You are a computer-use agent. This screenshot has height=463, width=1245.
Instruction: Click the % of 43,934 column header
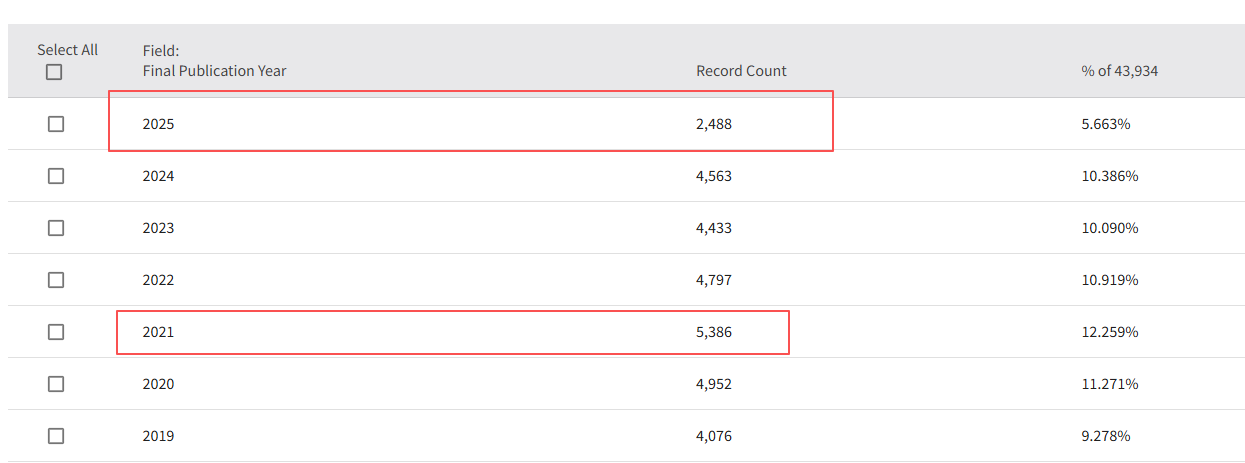point(1119,71)
